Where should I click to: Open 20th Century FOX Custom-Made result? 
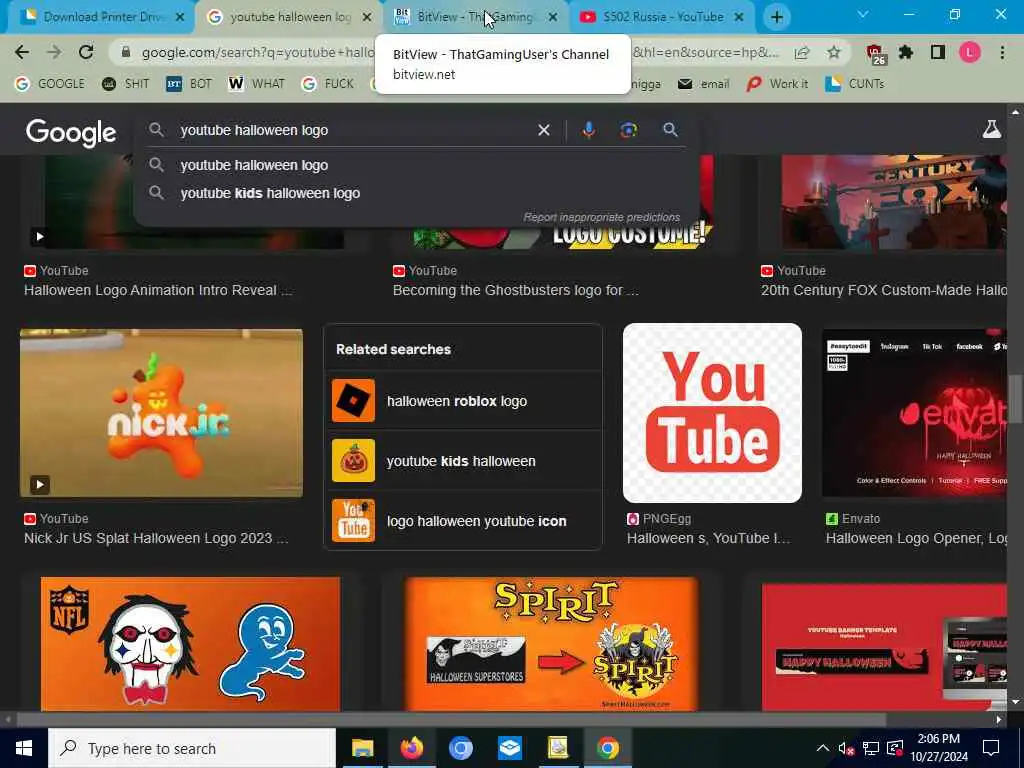coord(884,290)
